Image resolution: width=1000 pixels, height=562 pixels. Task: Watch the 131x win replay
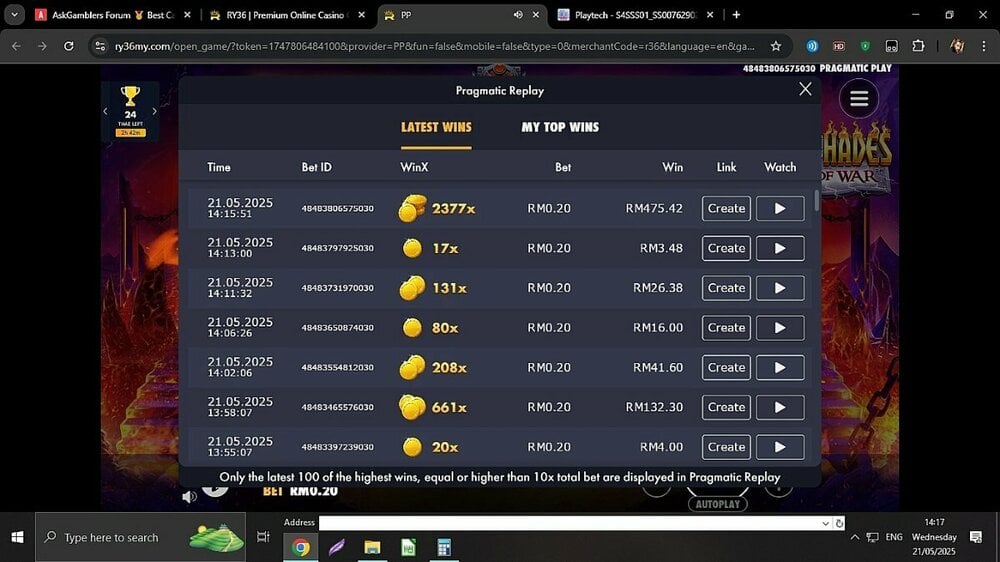(x=780, y=288)
